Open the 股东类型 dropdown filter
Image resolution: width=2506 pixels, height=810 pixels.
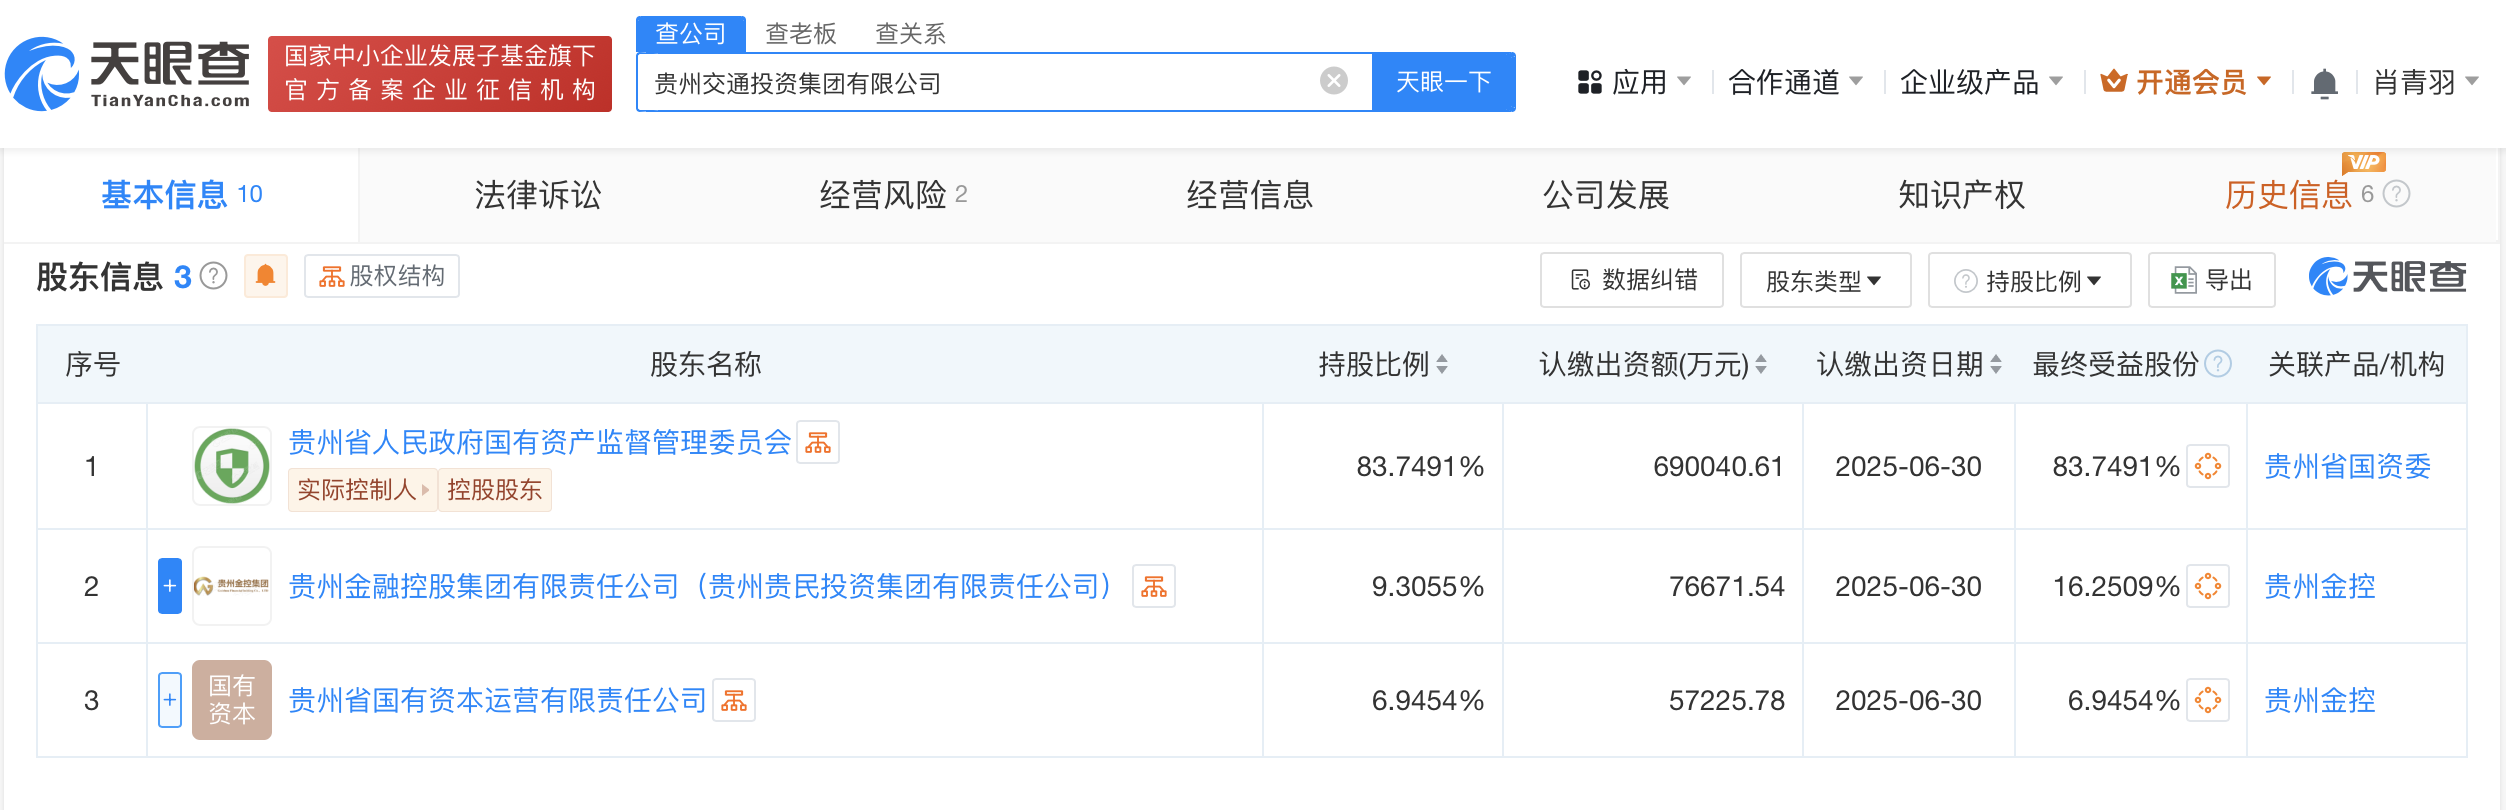(x=1824, y=281)
